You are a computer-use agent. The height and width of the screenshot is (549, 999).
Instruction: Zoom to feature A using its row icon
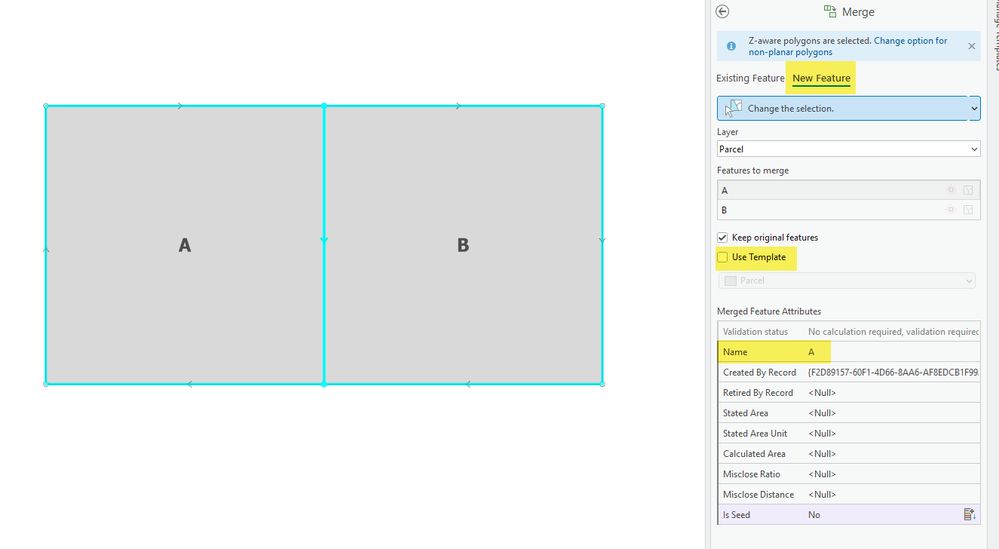968,190
